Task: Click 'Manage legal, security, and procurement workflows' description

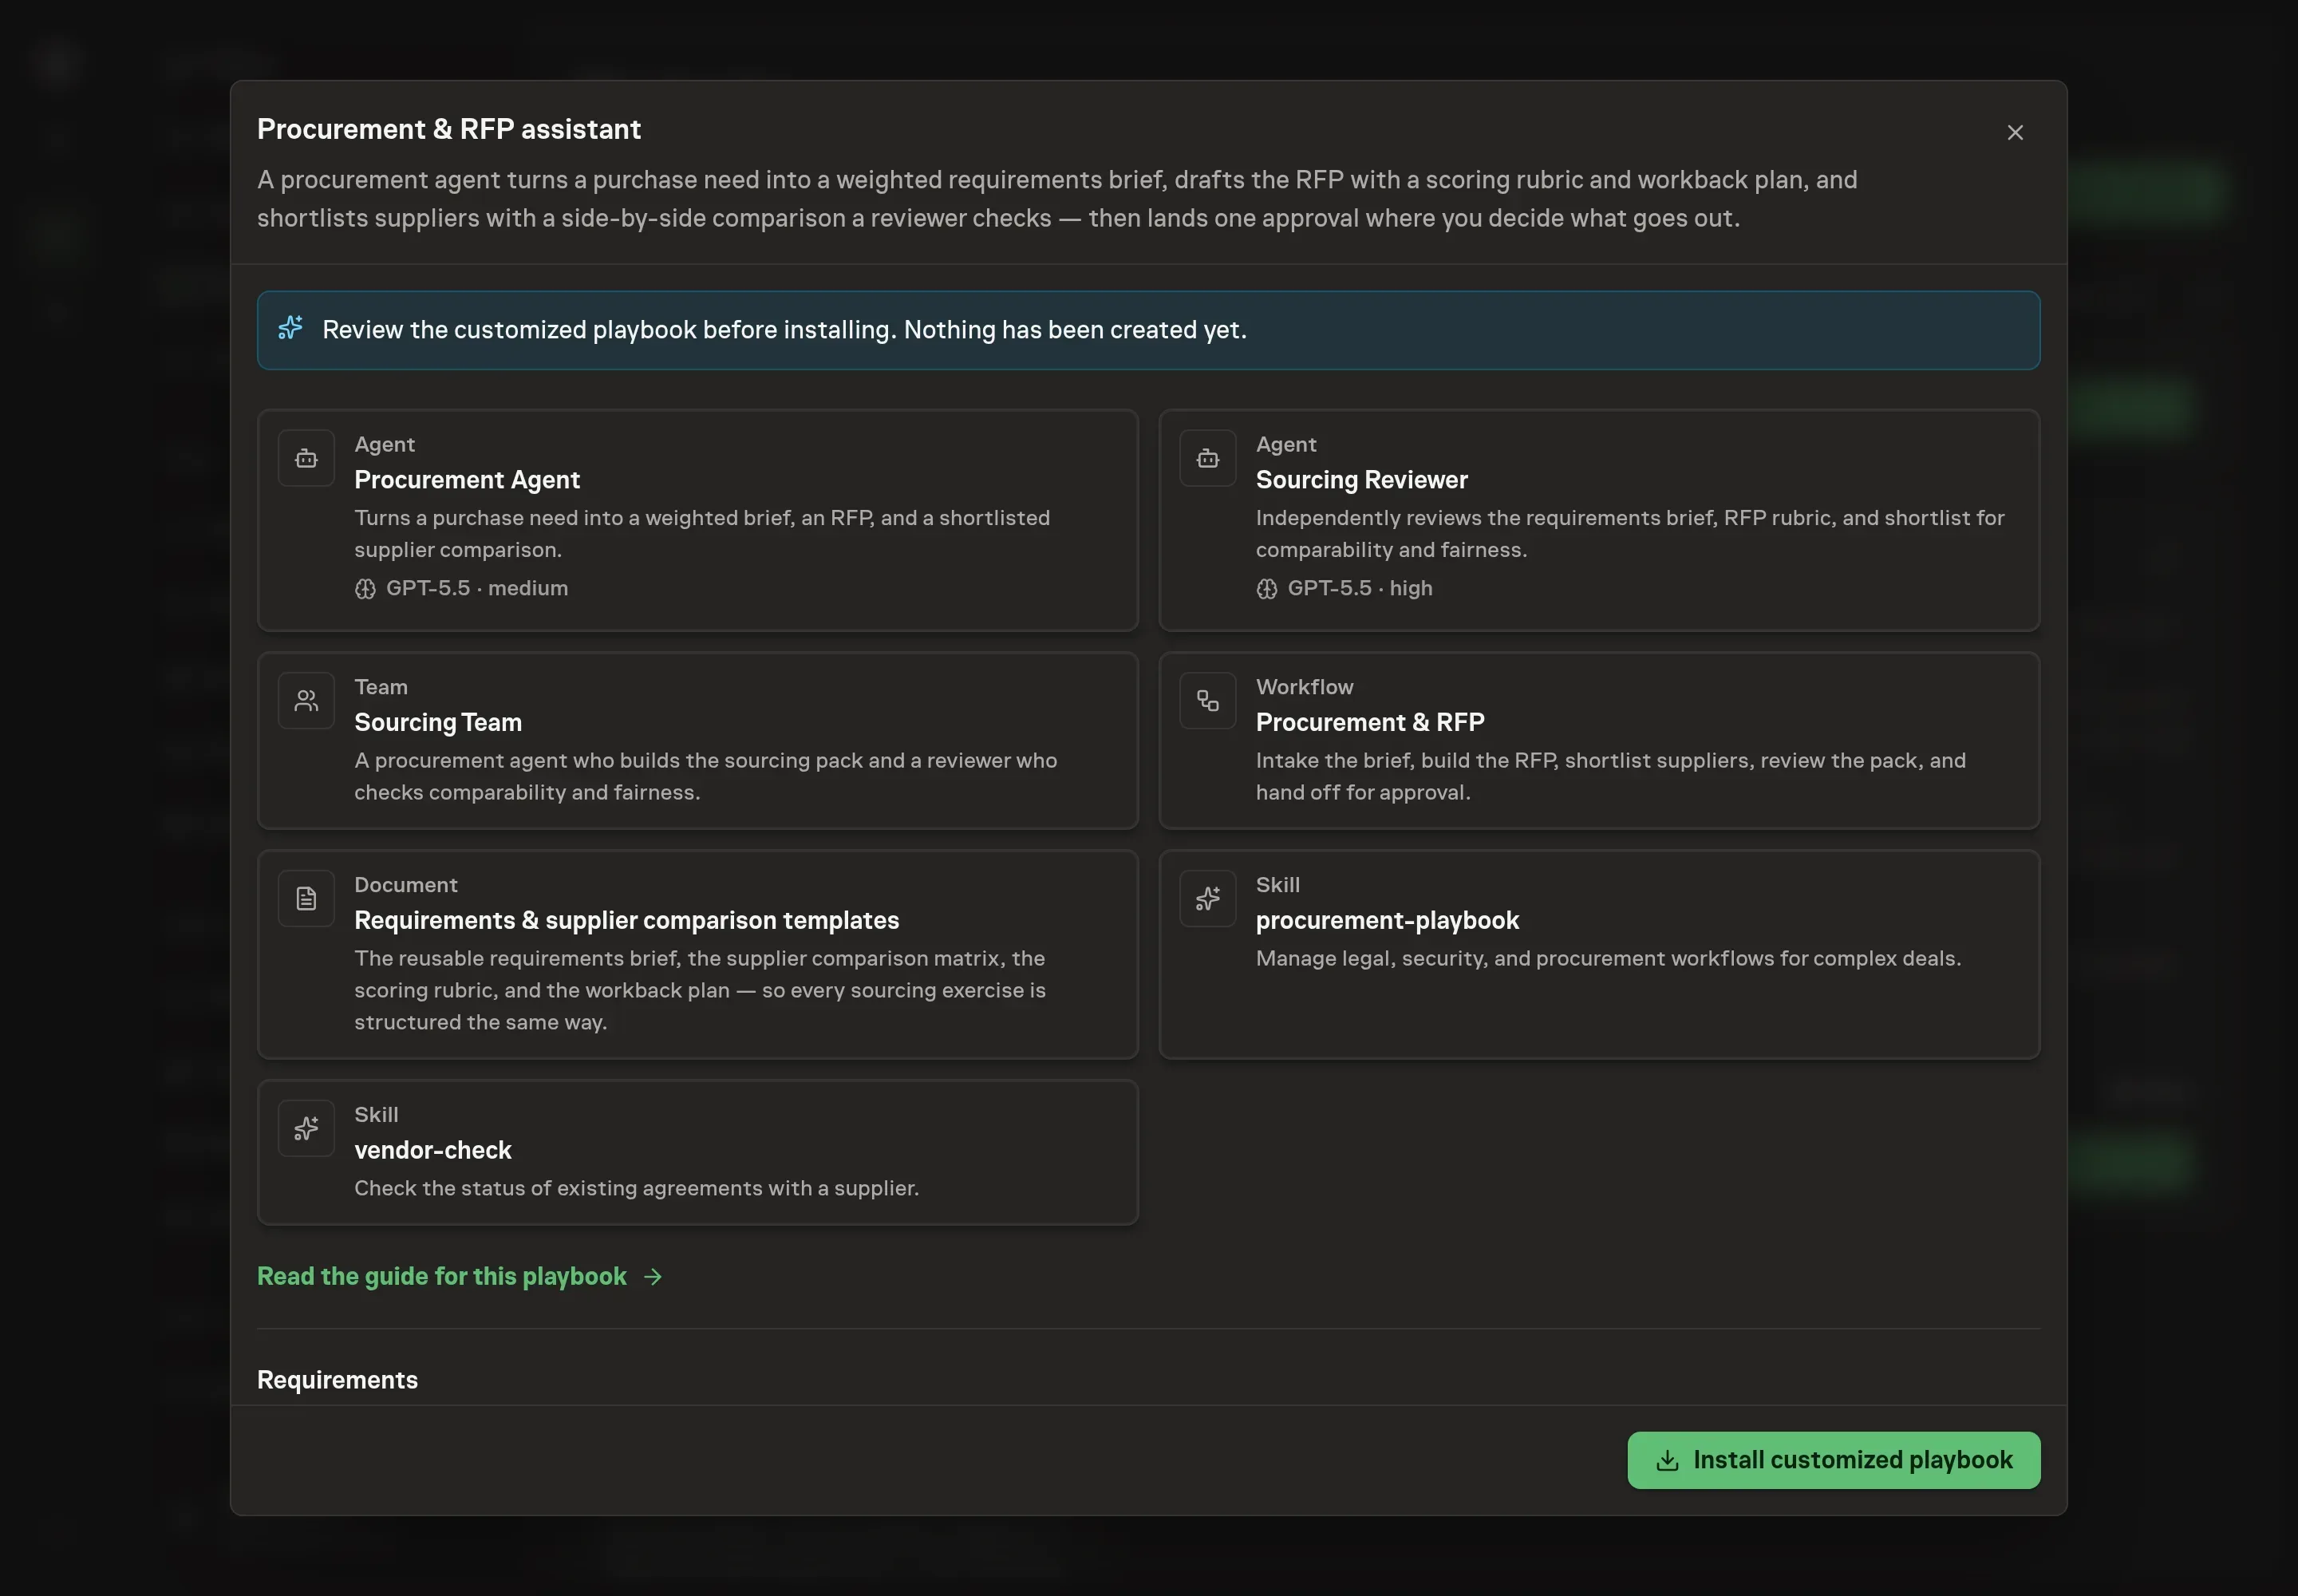Action: point(1608,959)
